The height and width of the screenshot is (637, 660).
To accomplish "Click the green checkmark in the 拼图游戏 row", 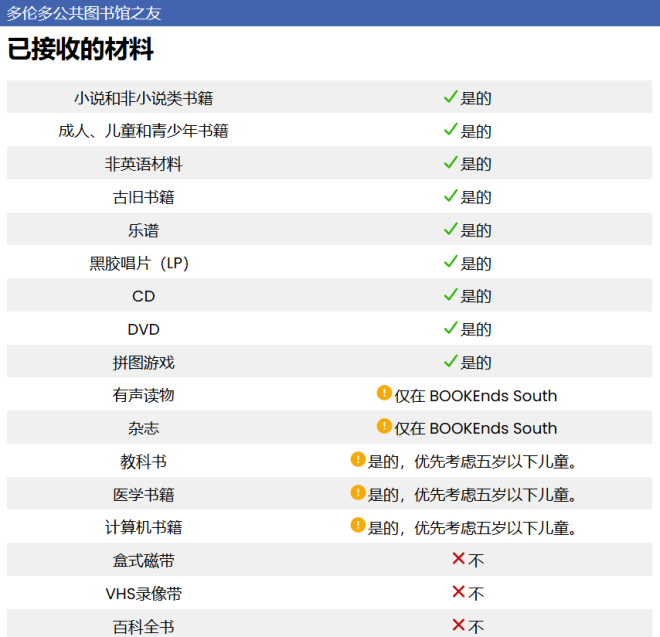I will (450, 361).
